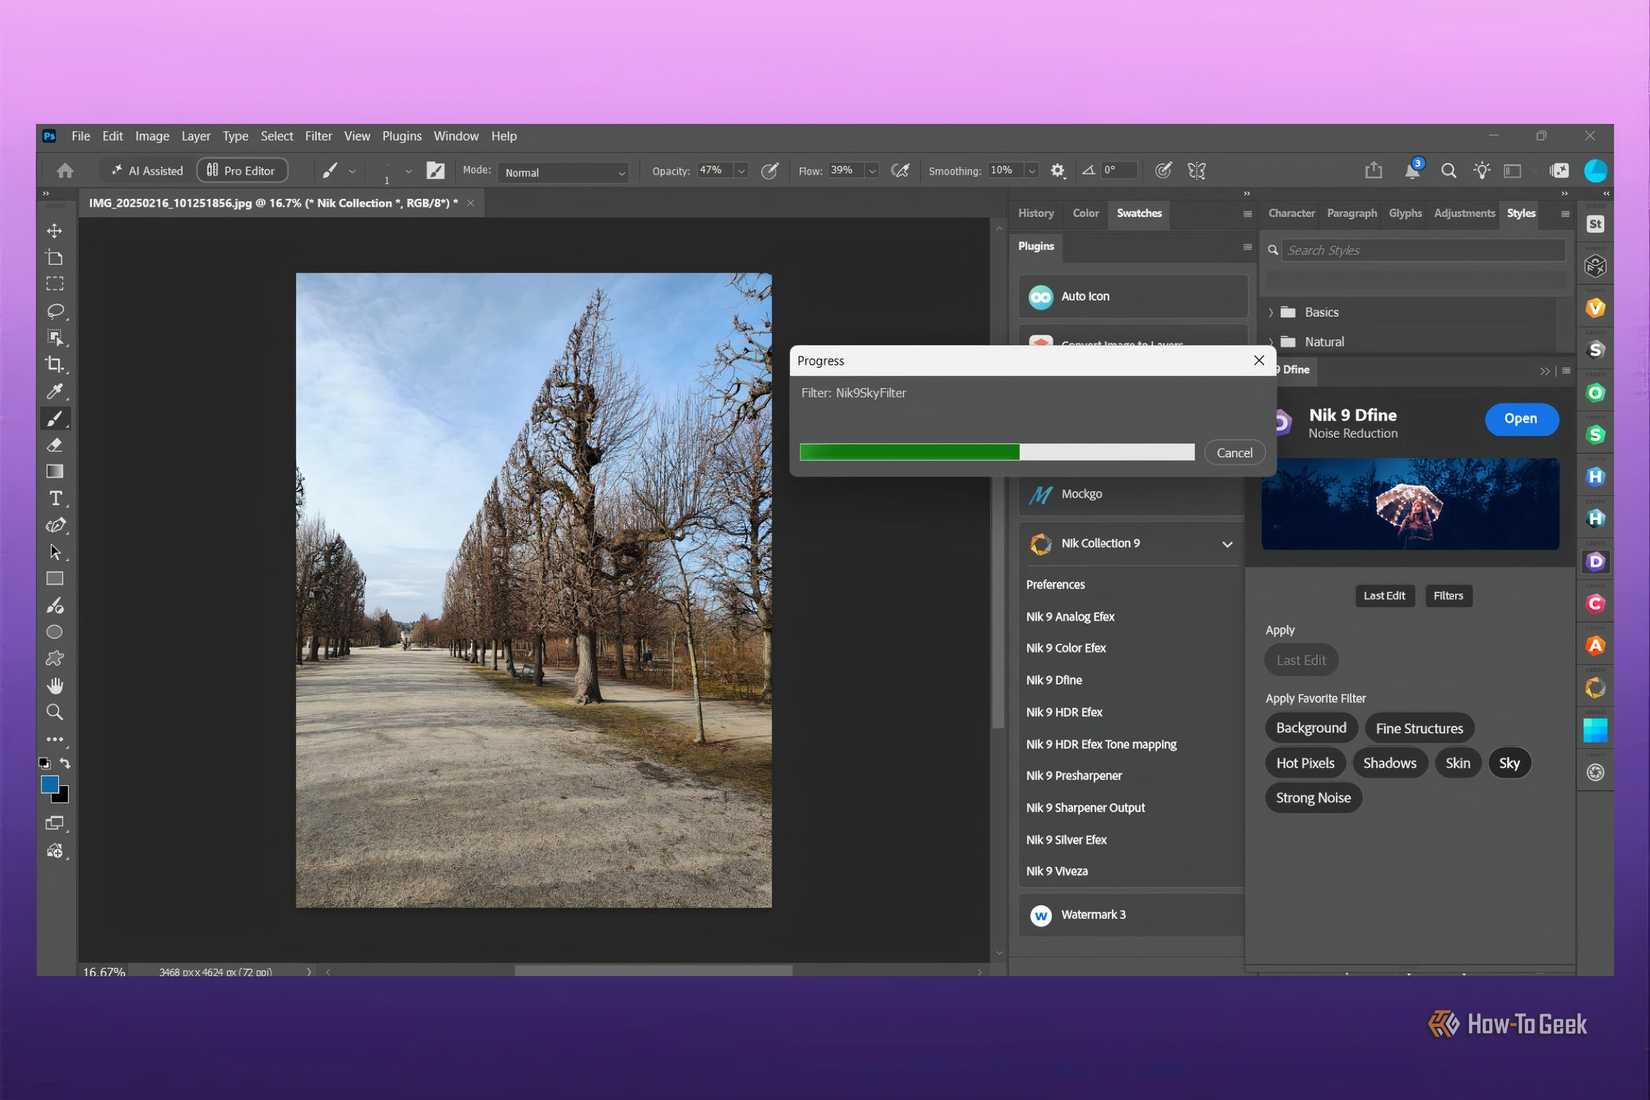Open the Share icon in top bar
This screenshot has width=1650, height=1100.
1374,171
